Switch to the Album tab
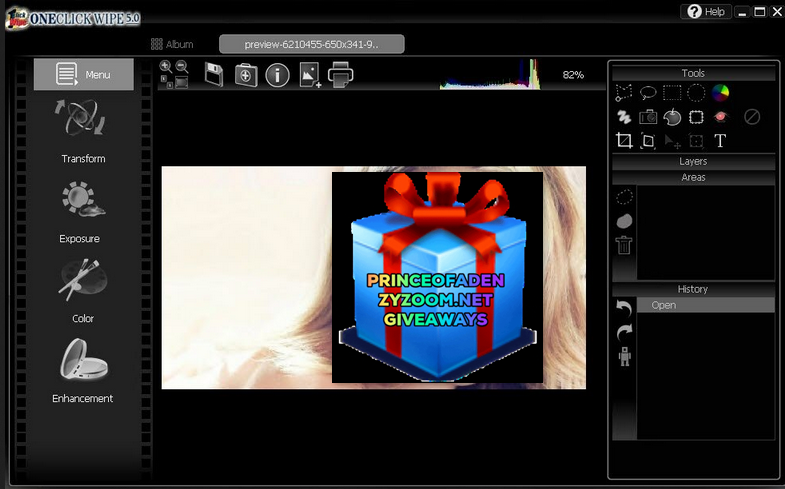This screenshot has height=489, width=785. coord(172,44)
